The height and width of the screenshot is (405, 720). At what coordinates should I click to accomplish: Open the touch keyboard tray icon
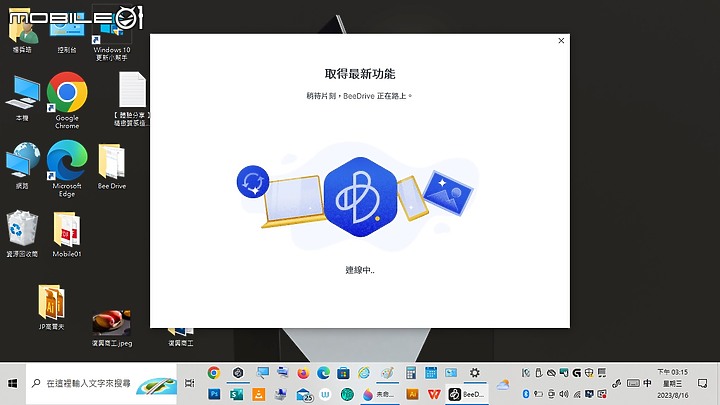(633, 383)
